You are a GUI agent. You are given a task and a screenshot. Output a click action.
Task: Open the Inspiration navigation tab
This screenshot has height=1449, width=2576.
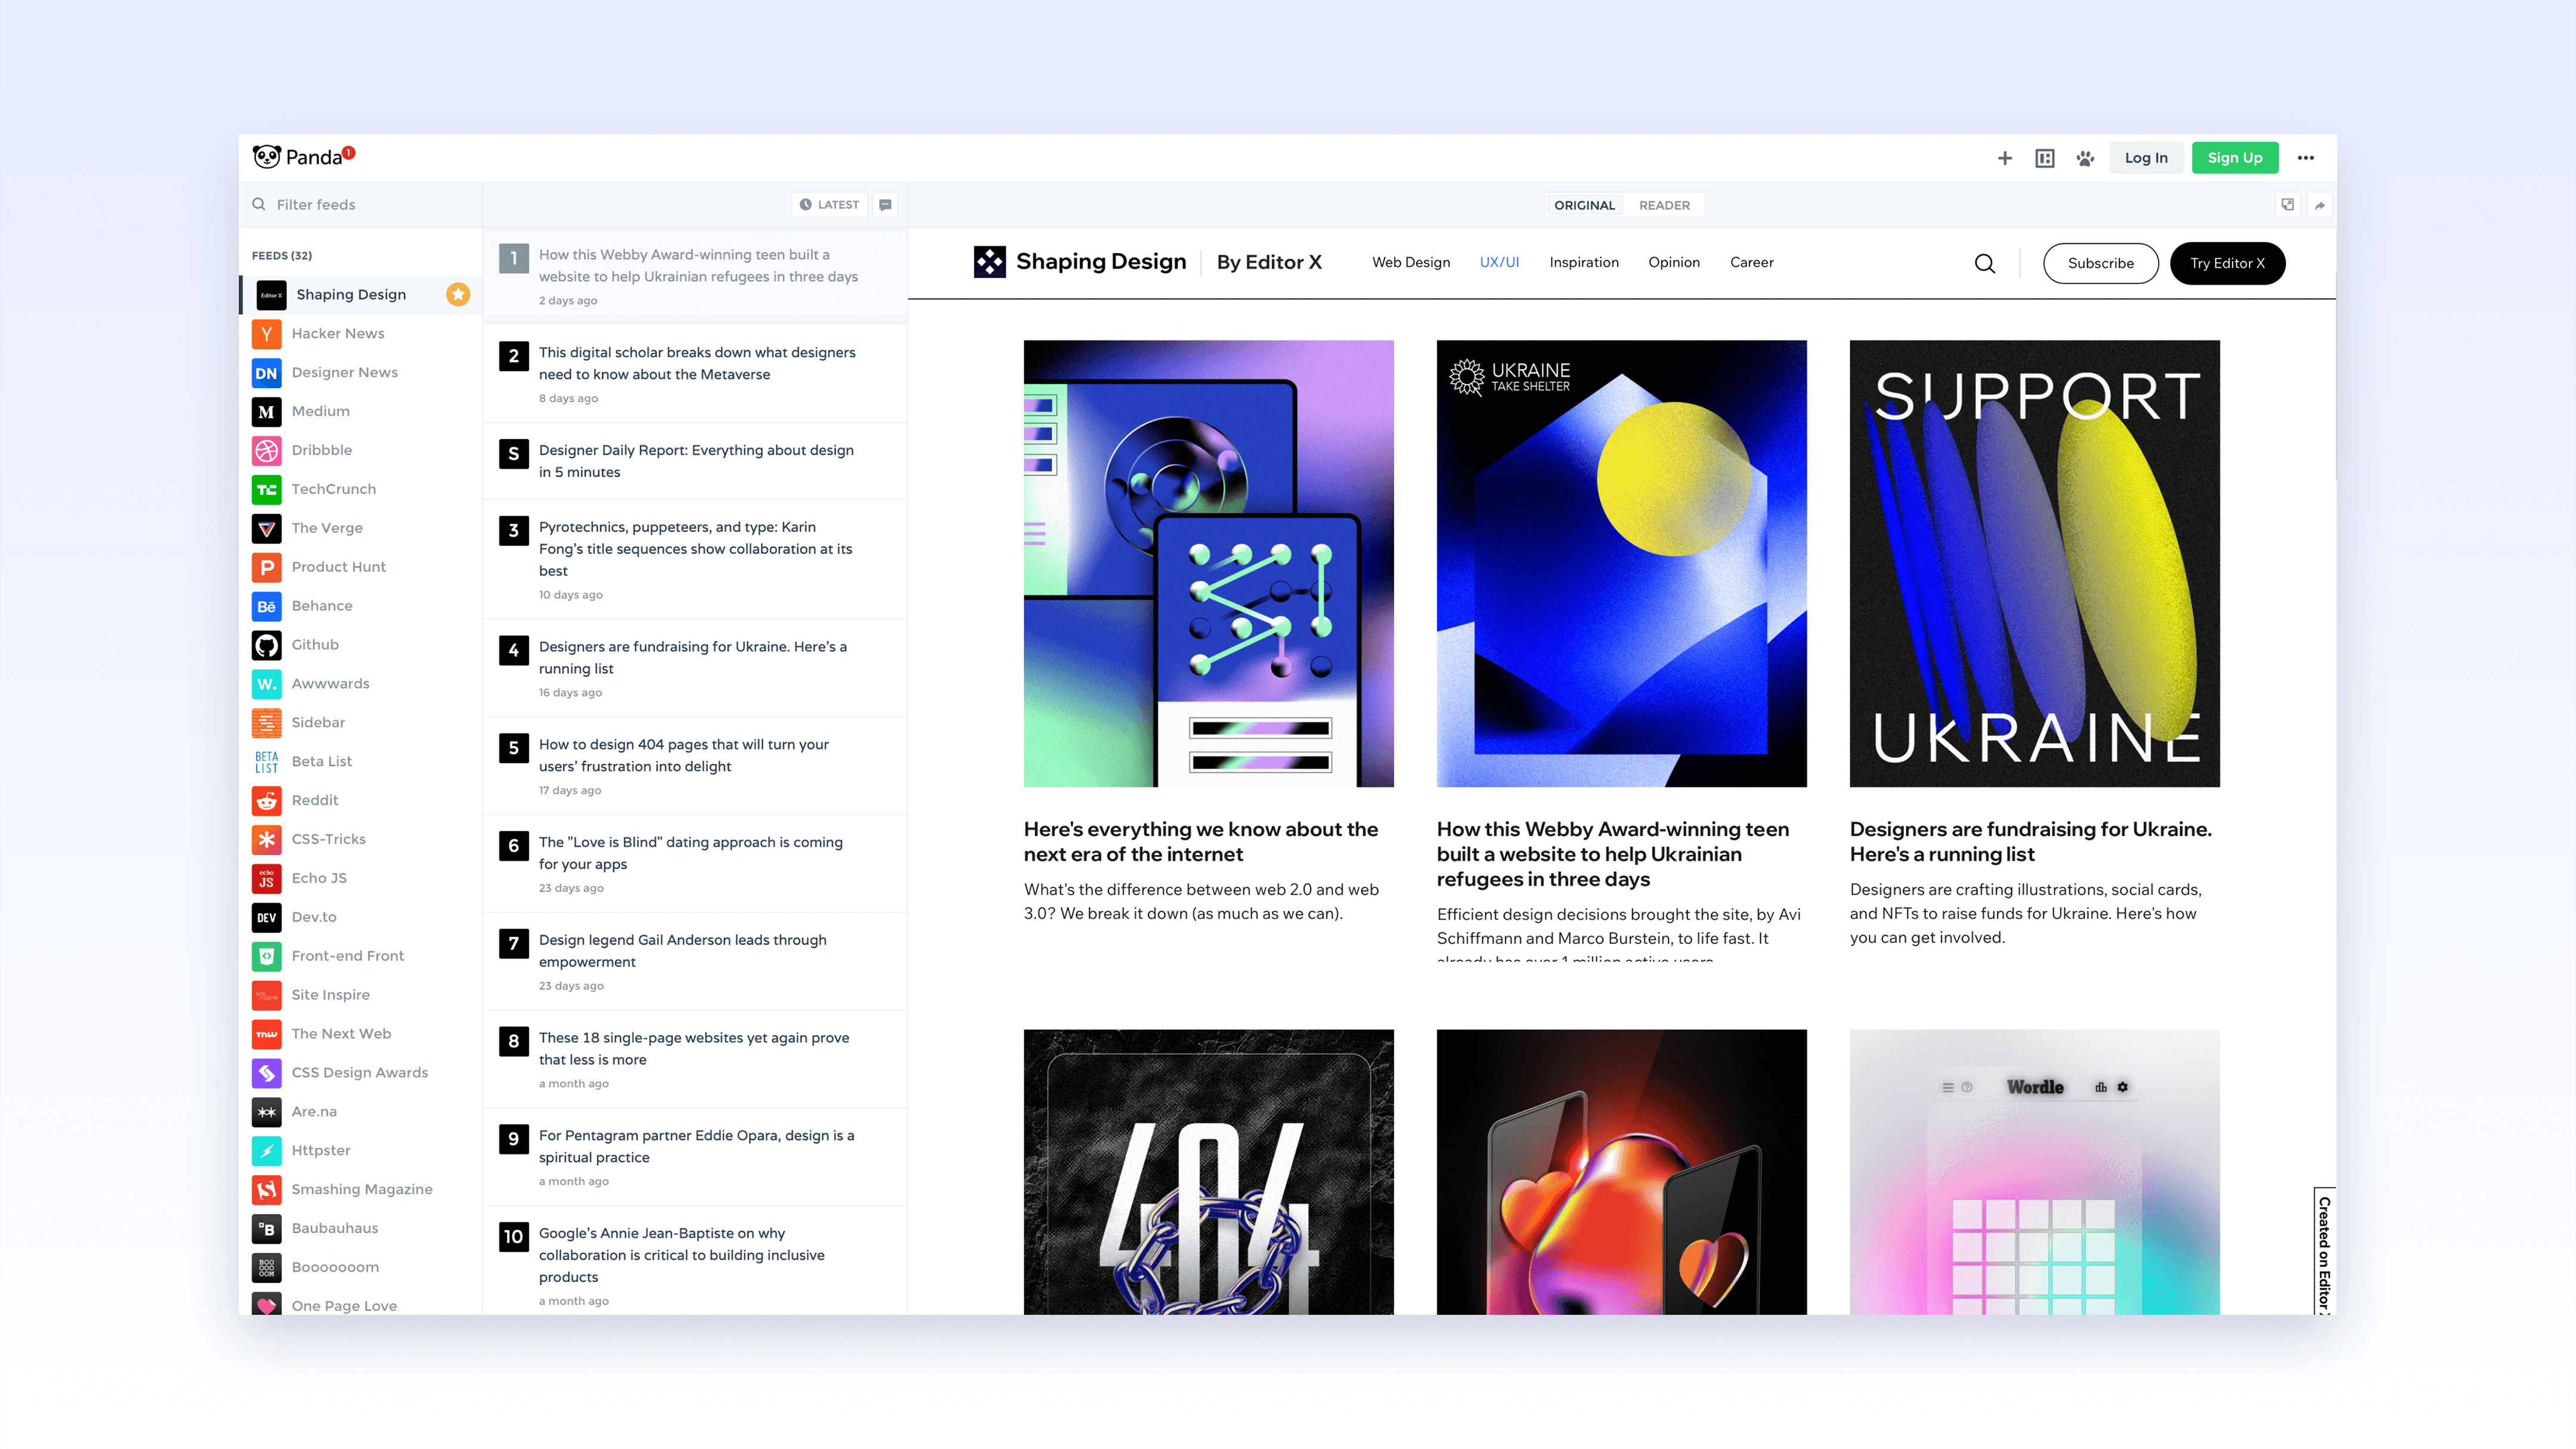click(1584, 262)
